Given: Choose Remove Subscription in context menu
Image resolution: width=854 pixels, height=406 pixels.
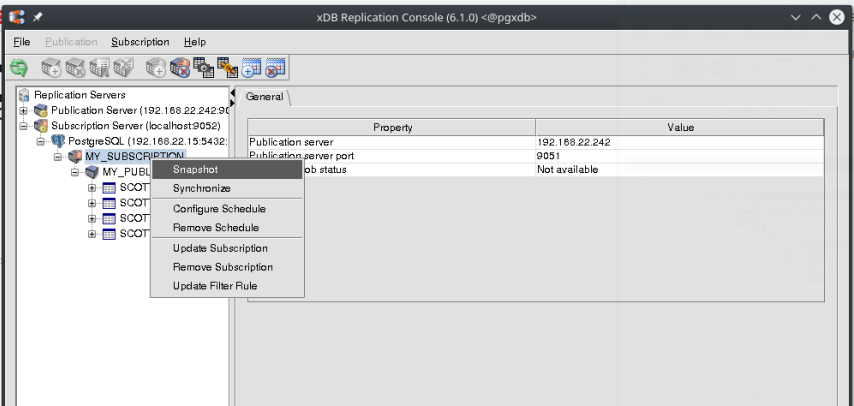Looking at the screenshot, I should tap(227, 267).
